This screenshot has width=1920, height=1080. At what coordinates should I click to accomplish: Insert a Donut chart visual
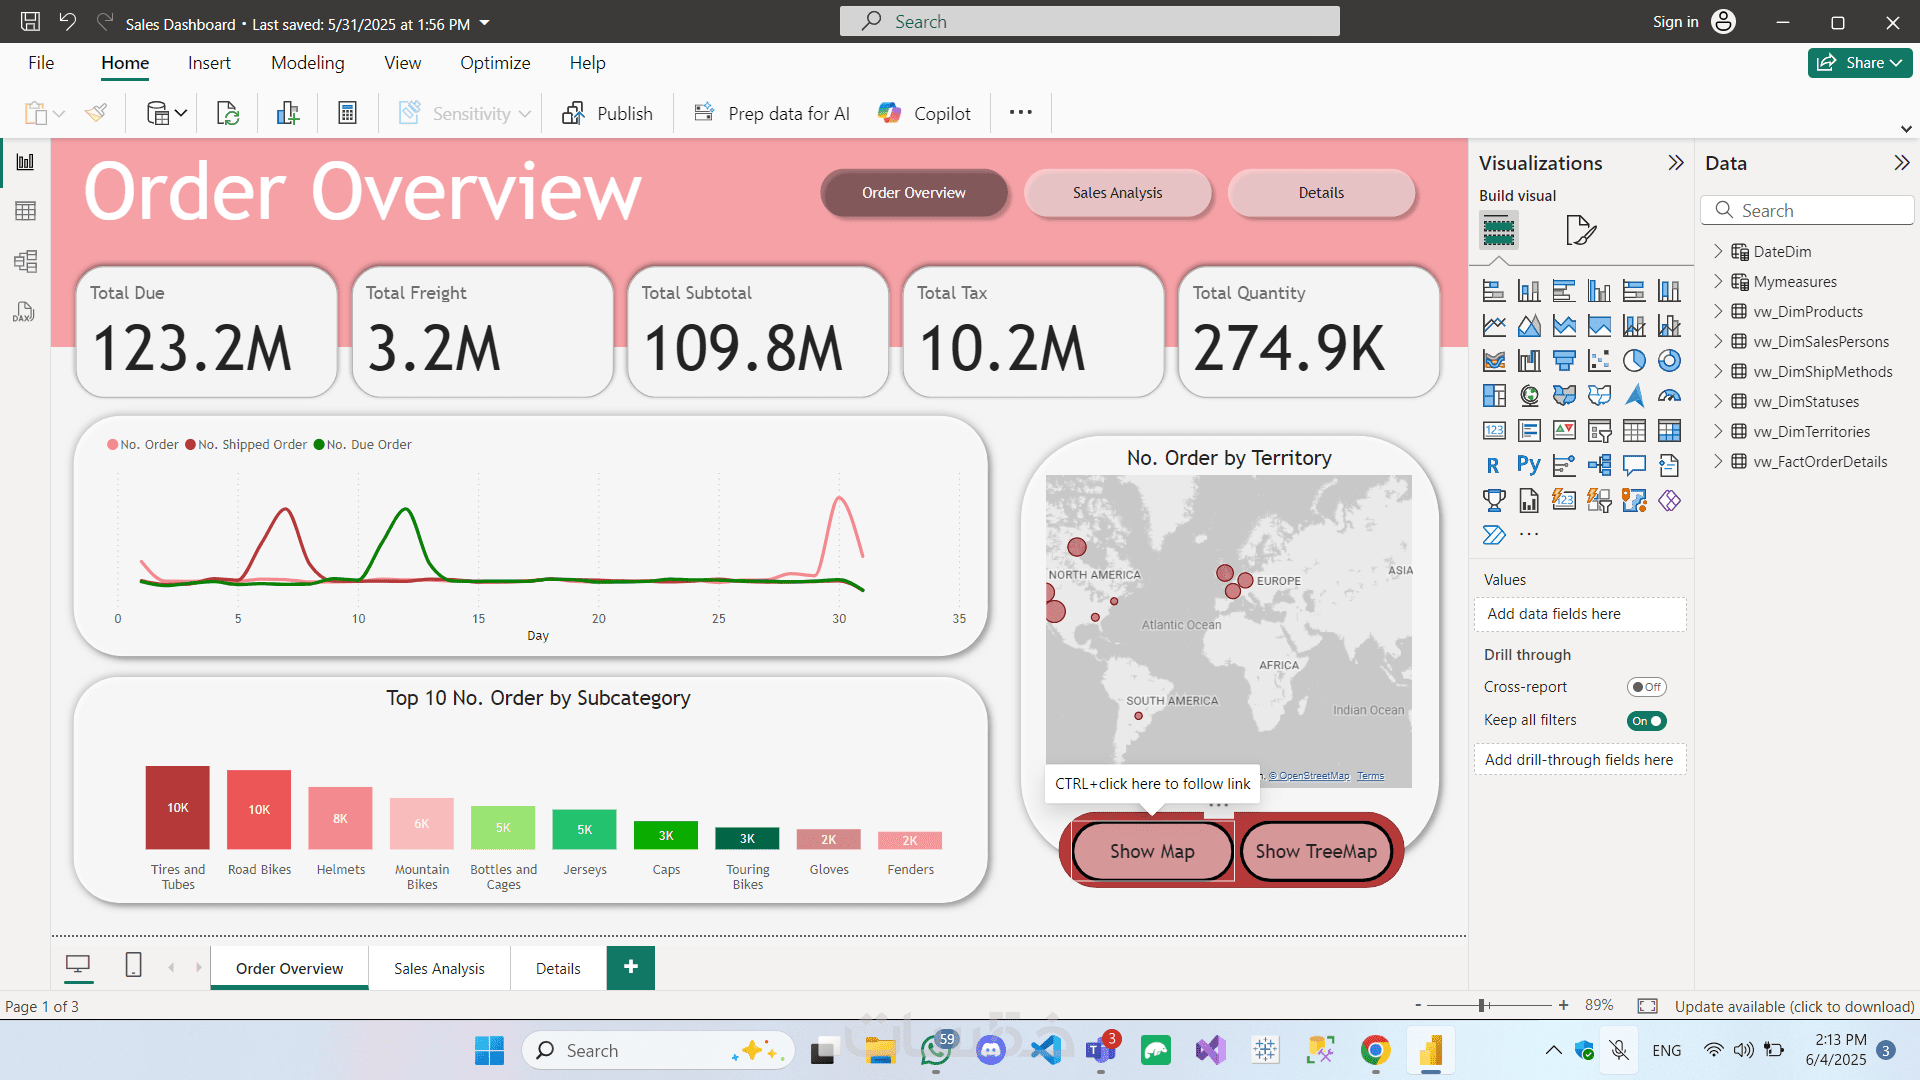coord(1669,361)
